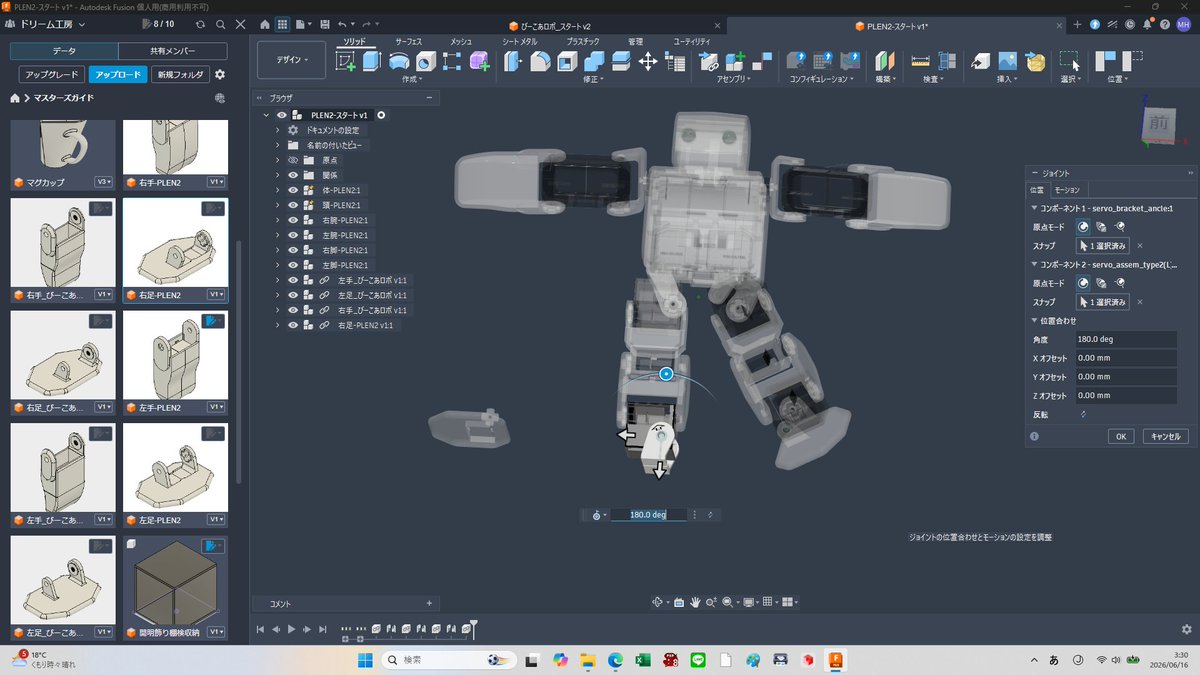Click the Home icon in top bar
Viewport: 1200px width, 675px height.
point(265,24)
